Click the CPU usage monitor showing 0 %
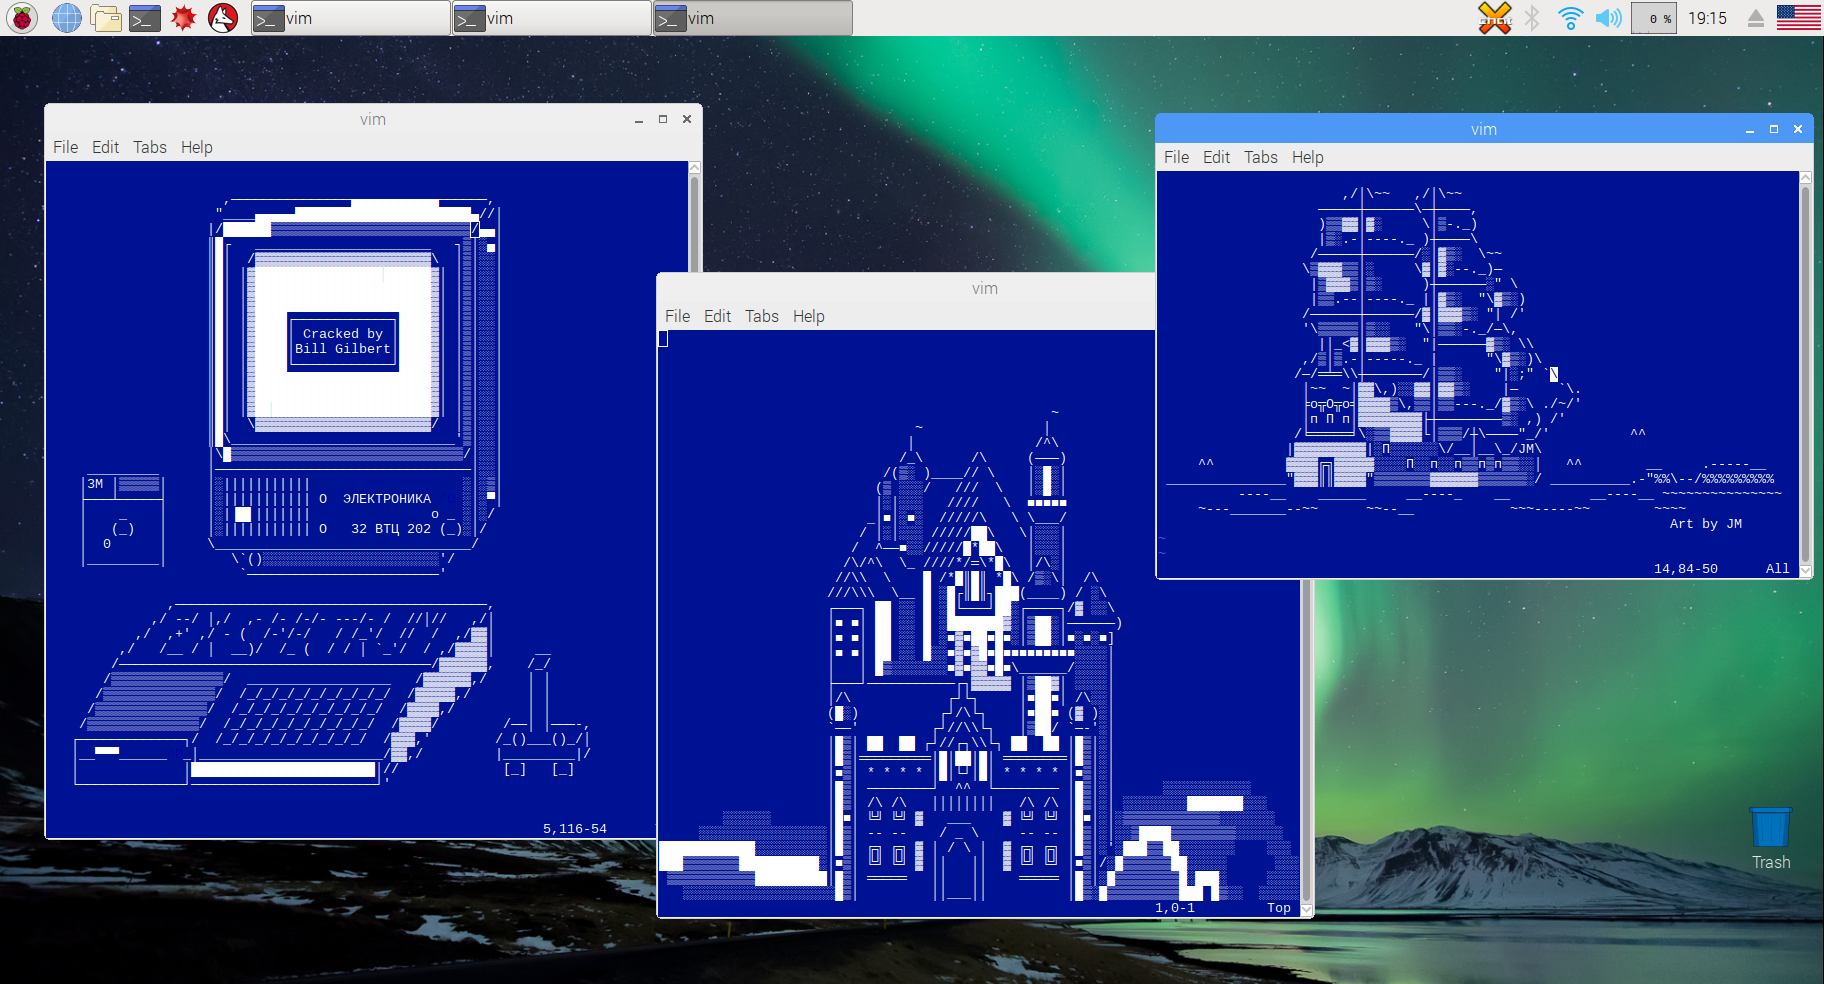Viewport: 1824px width, 984px height. [x=1654, y=18]
